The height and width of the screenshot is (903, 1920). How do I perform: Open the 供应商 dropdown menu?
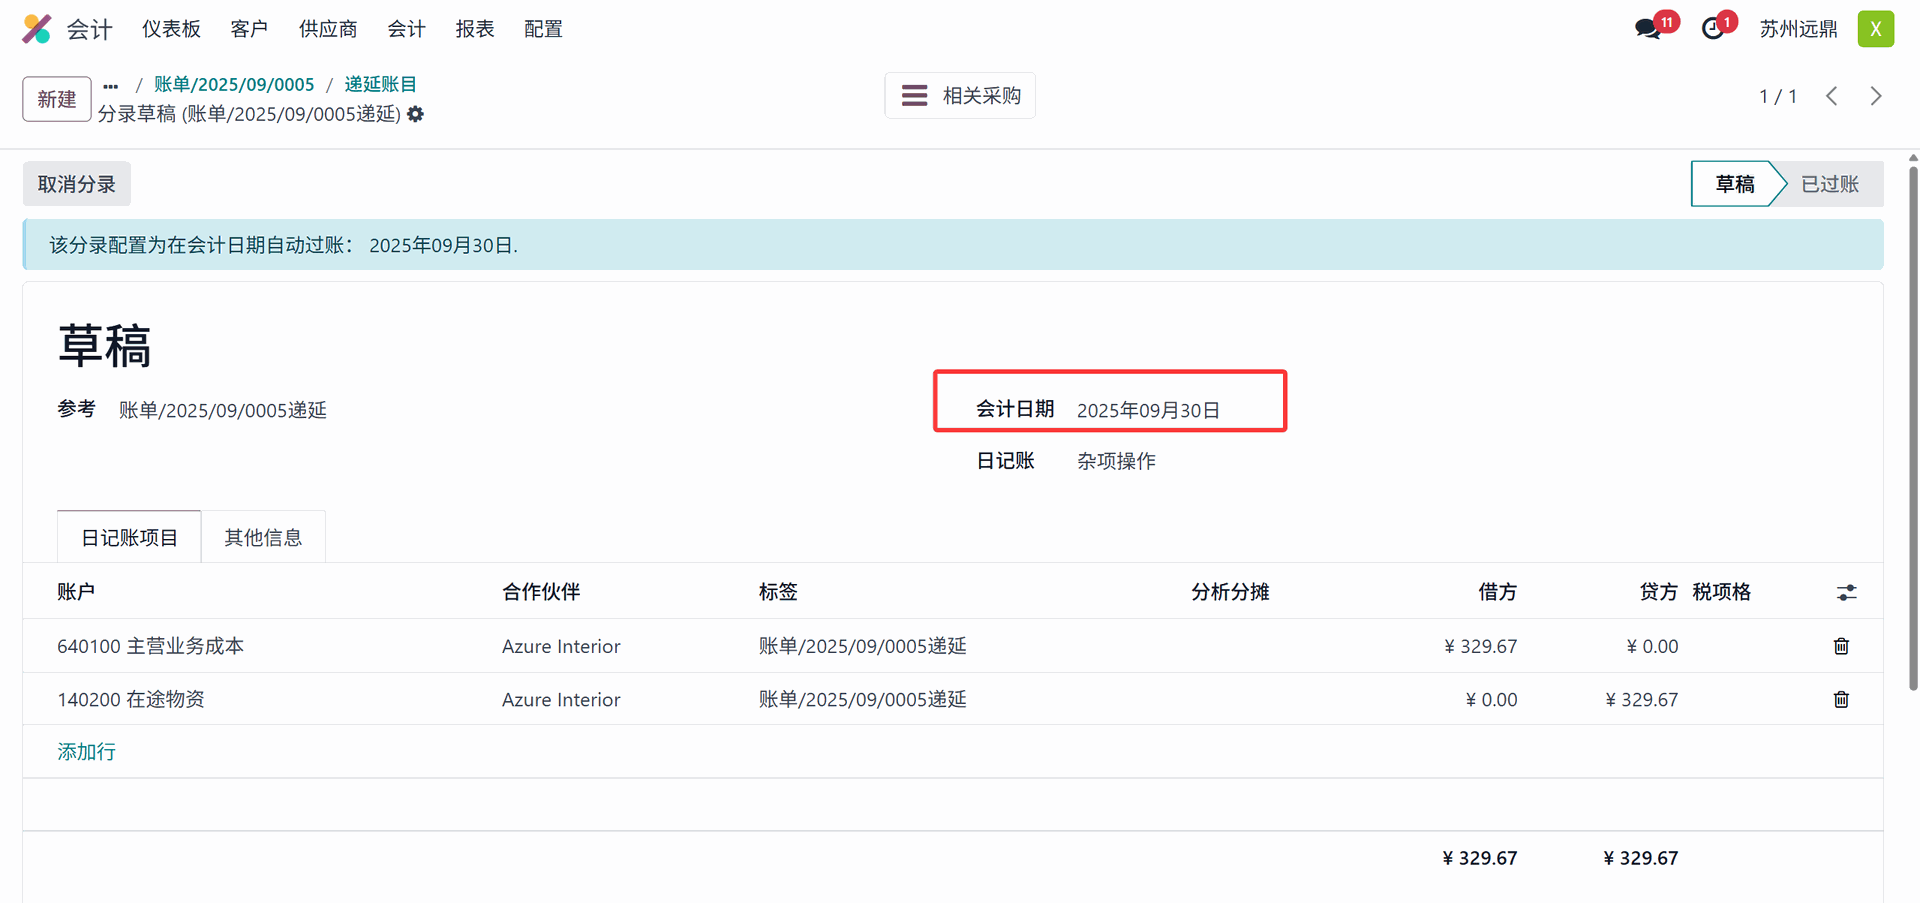(x=328, y=29)
